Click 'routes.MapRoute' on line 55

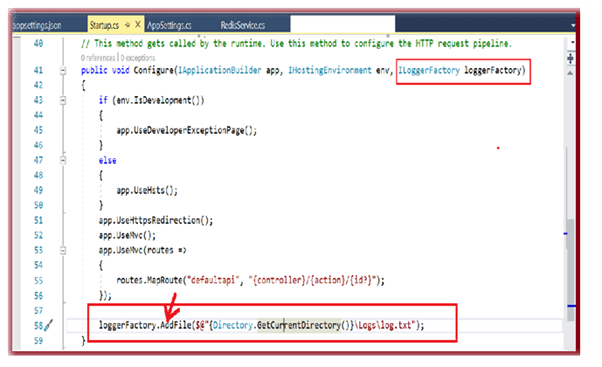pyautogui.click(x=149, y=280)
